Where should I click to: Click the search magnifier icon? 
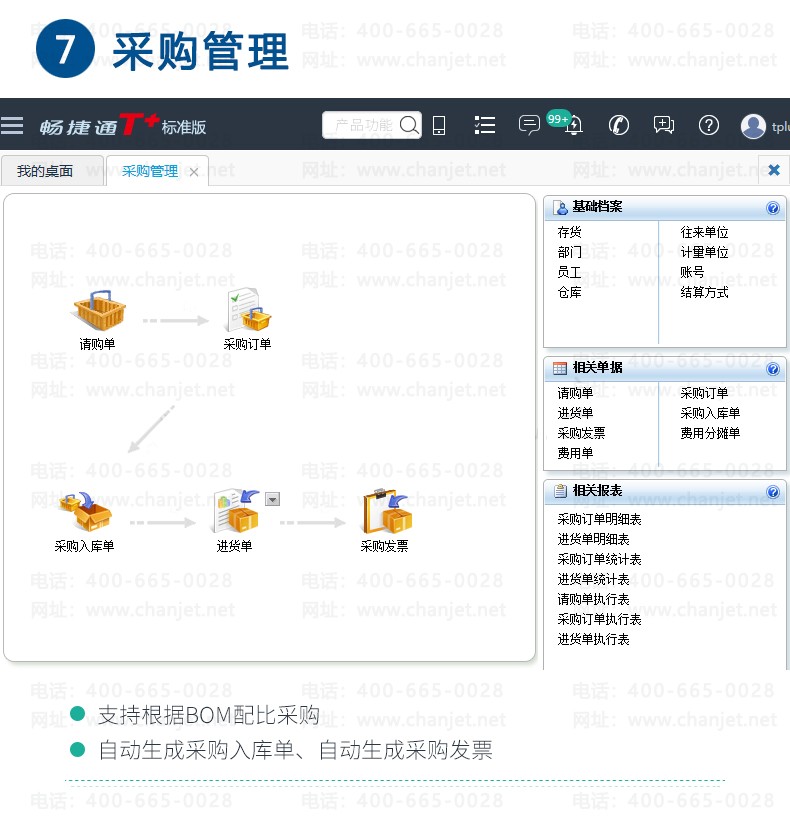pyautogui.click(x=409, y=125)
